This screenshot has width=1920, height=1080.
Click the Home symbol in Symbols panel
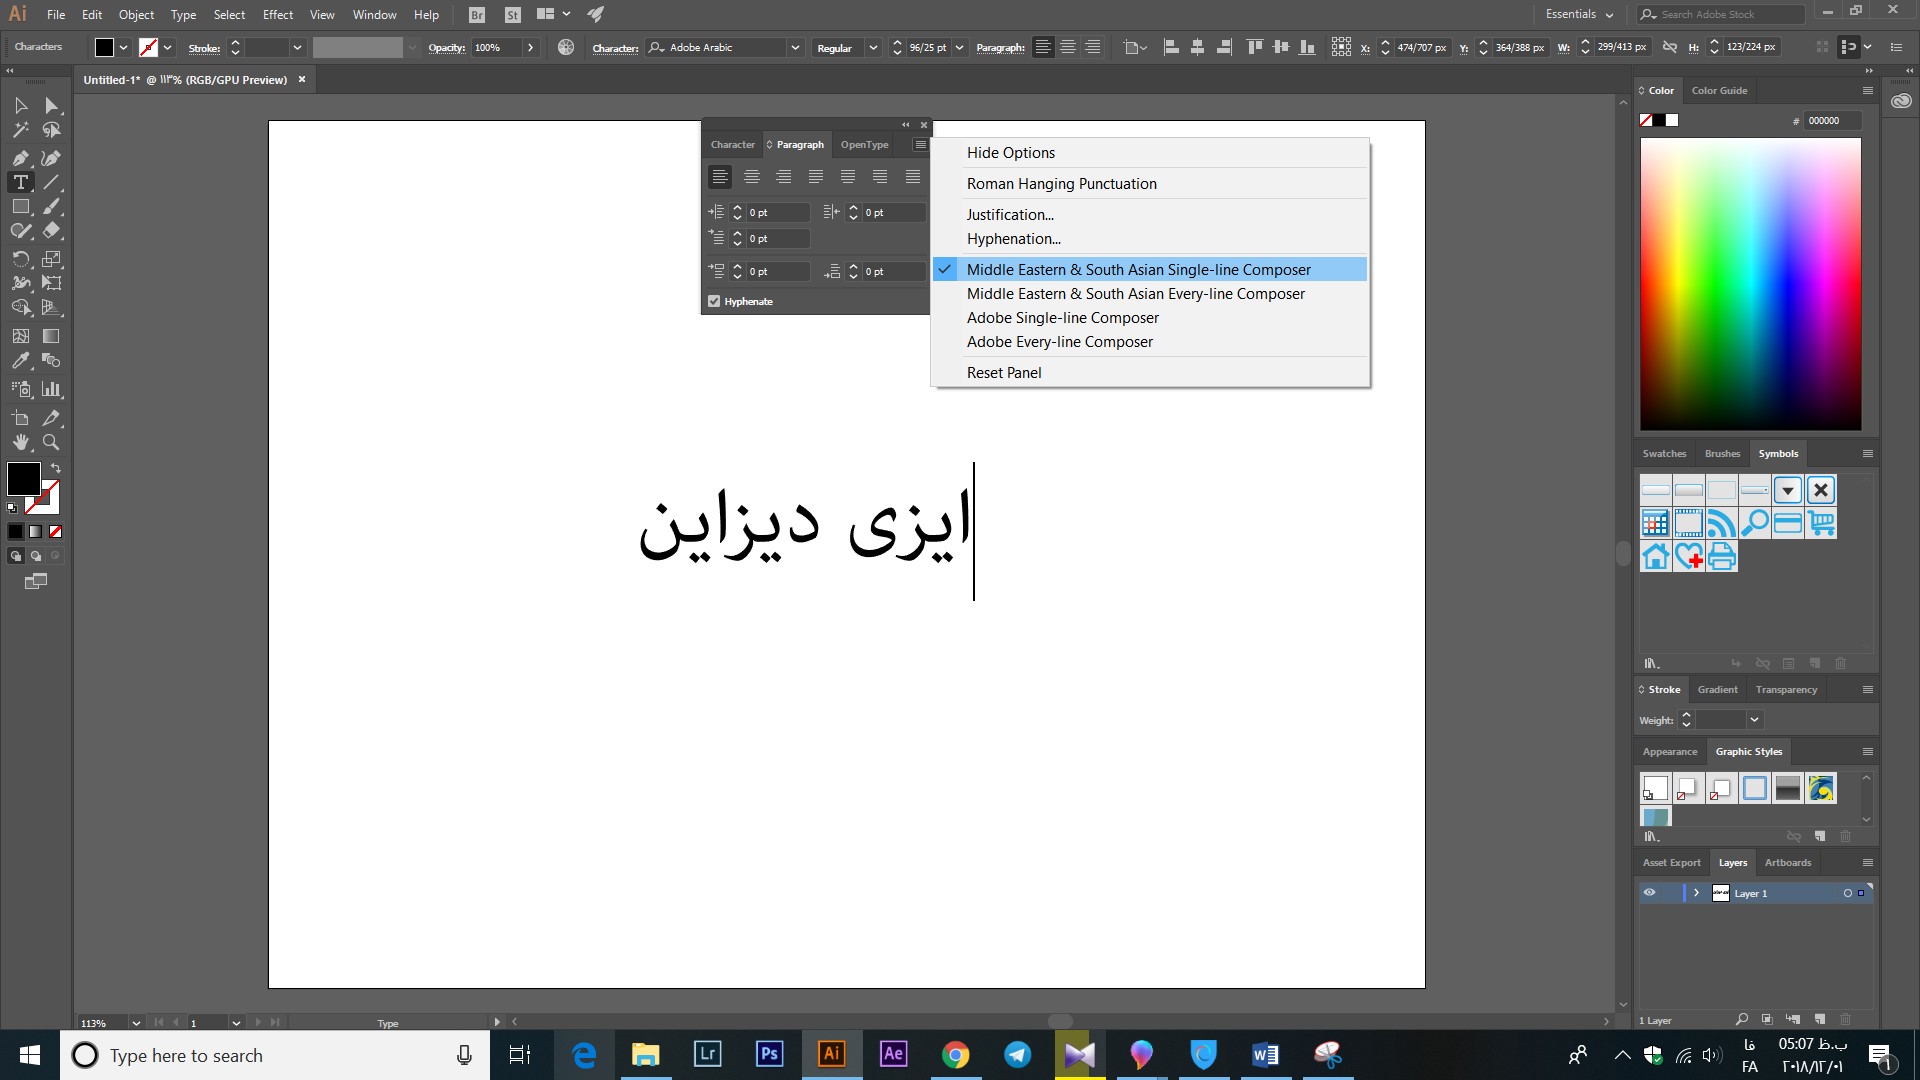point(1656,556)
